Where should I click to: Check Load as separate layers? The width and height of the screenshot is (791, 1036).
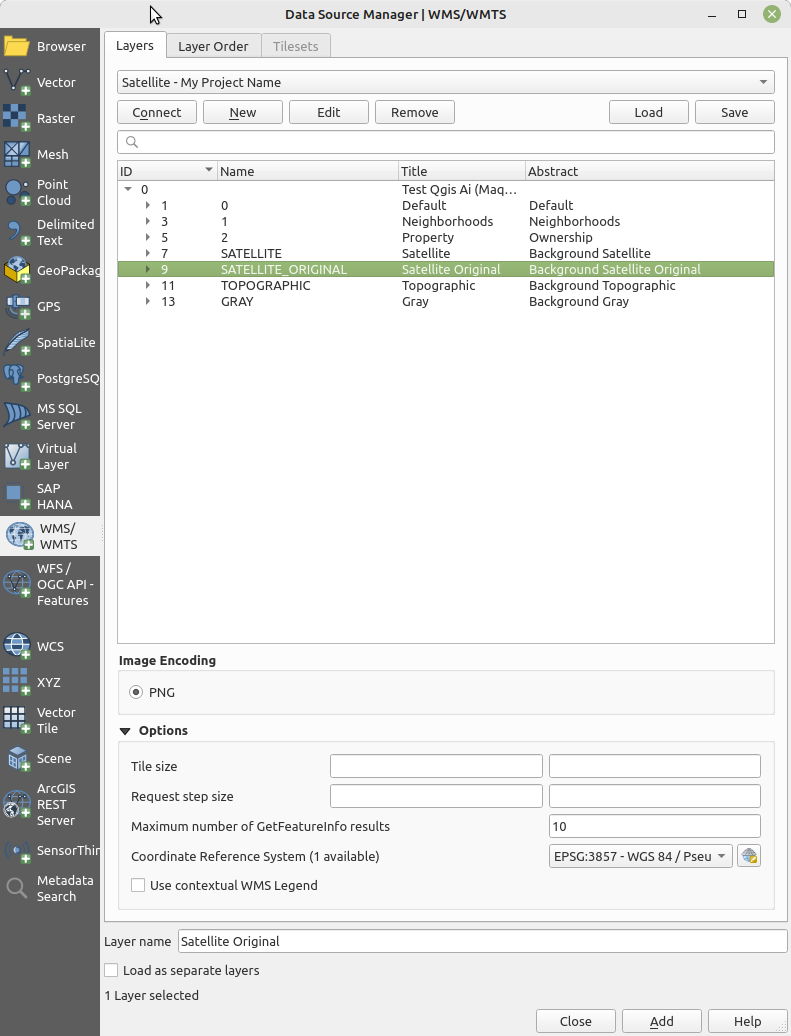tap(111, 970)
